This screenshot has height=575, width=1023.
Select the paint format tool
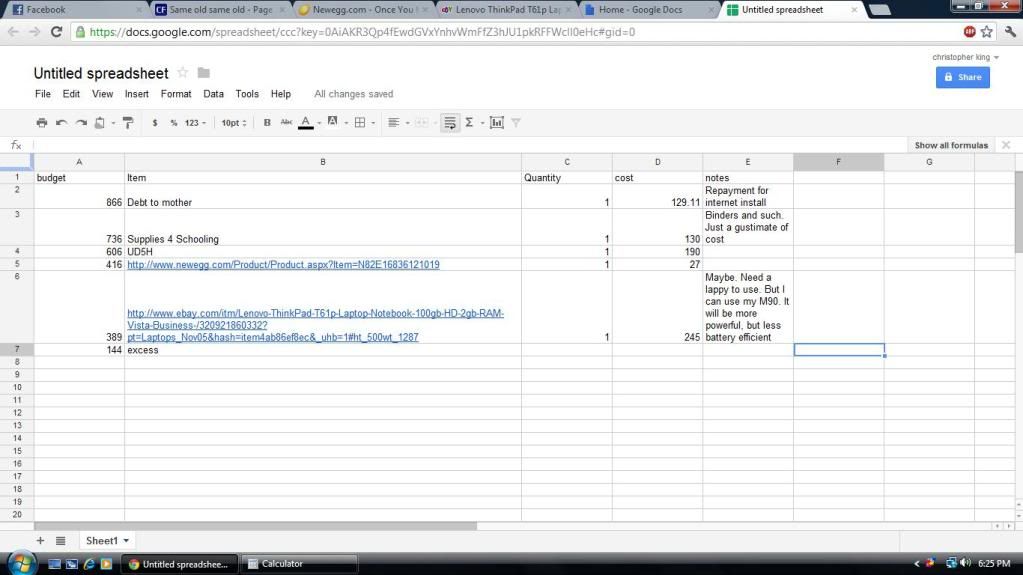click(x=128, y=123)
